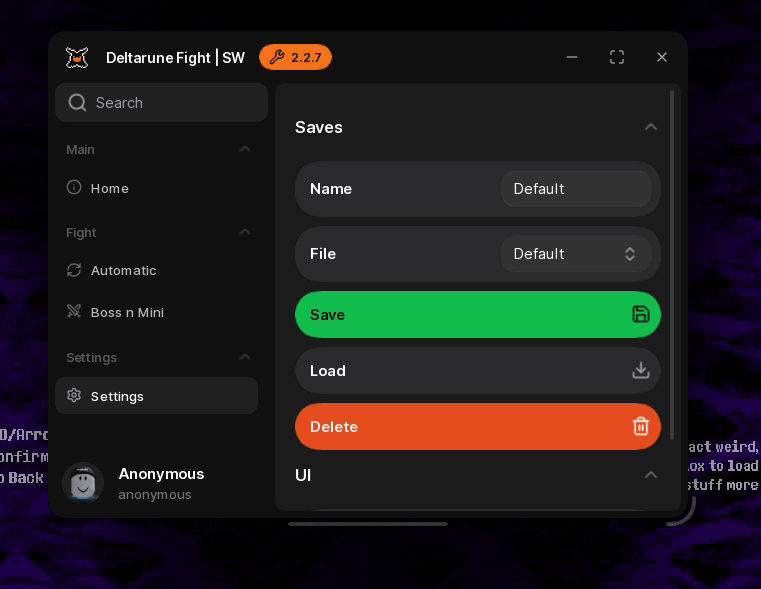This screenshot has height=589, width=761.
Task: Click the vertical scrollbar in settings panel
Action: (x=672, y=264)
